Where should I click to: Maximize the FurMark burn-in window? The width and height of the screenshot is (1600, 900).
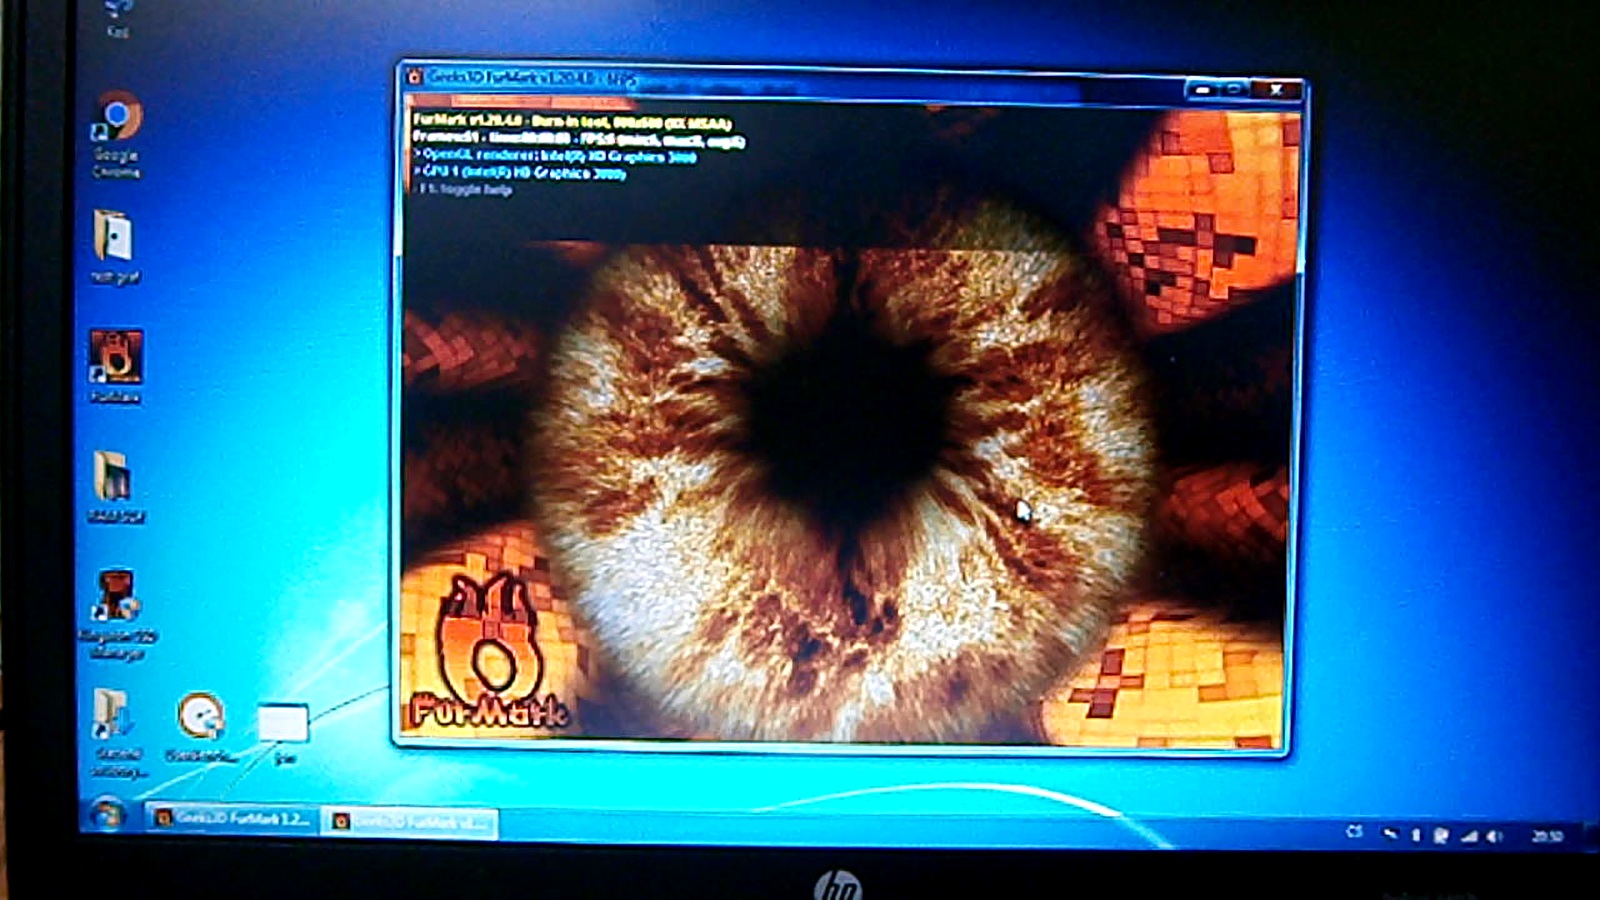click(1233, 90)
